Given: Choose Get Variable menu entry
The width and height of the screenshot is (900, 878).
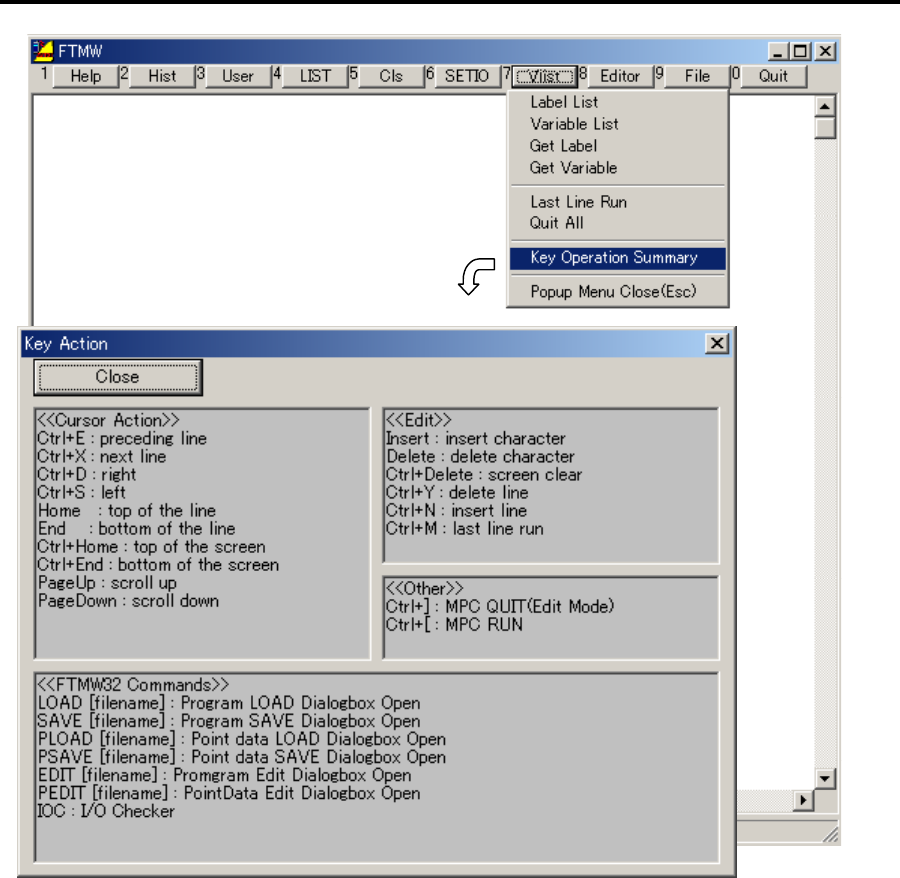Looking at the screenshot, I should tap(618, 168).
